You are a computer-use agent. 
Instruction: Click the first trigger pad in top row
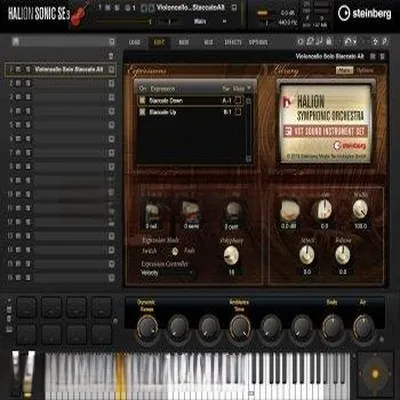tap(27, 307)
